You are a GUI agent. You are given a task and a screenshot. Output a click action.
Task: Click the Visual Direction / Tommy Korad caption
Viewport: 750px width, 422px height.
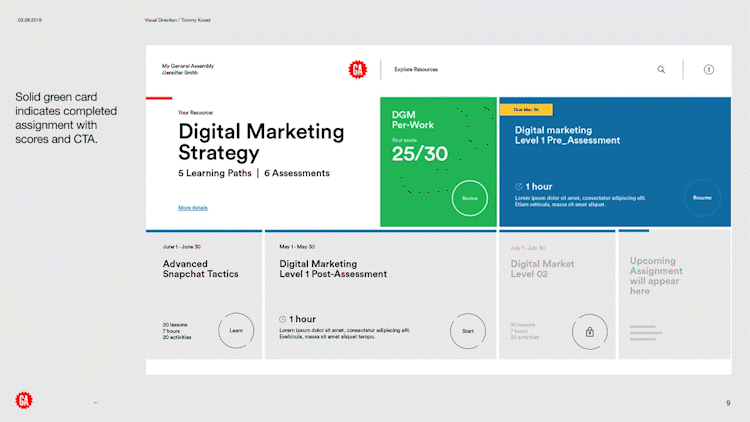click(x=177, y=20)
